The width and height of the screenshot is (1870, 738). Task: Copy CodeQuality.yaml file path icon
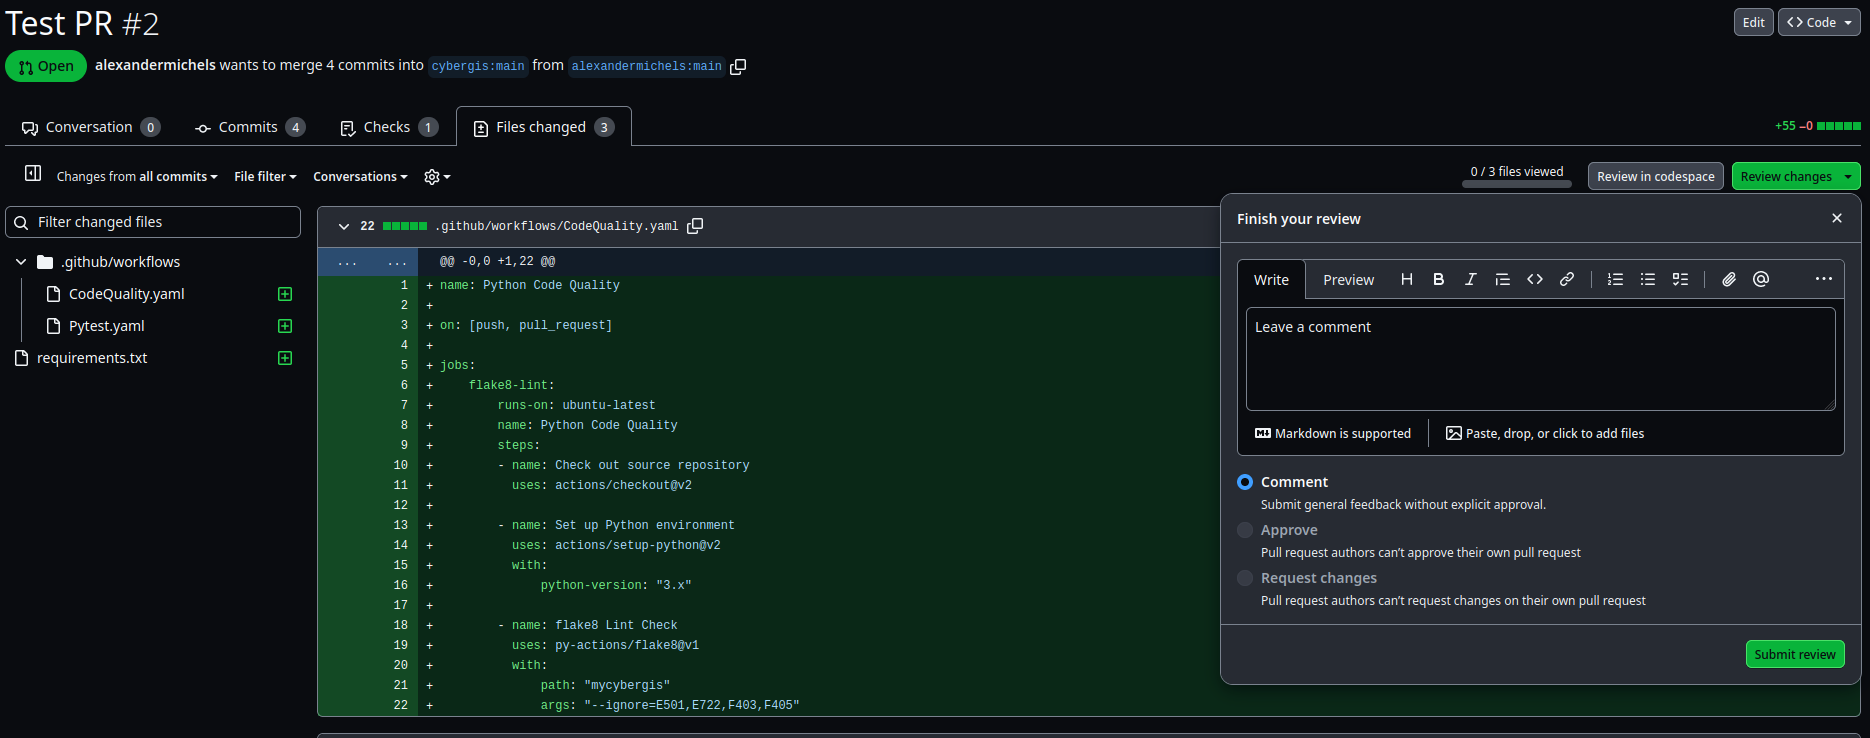(x=695, y=226)
